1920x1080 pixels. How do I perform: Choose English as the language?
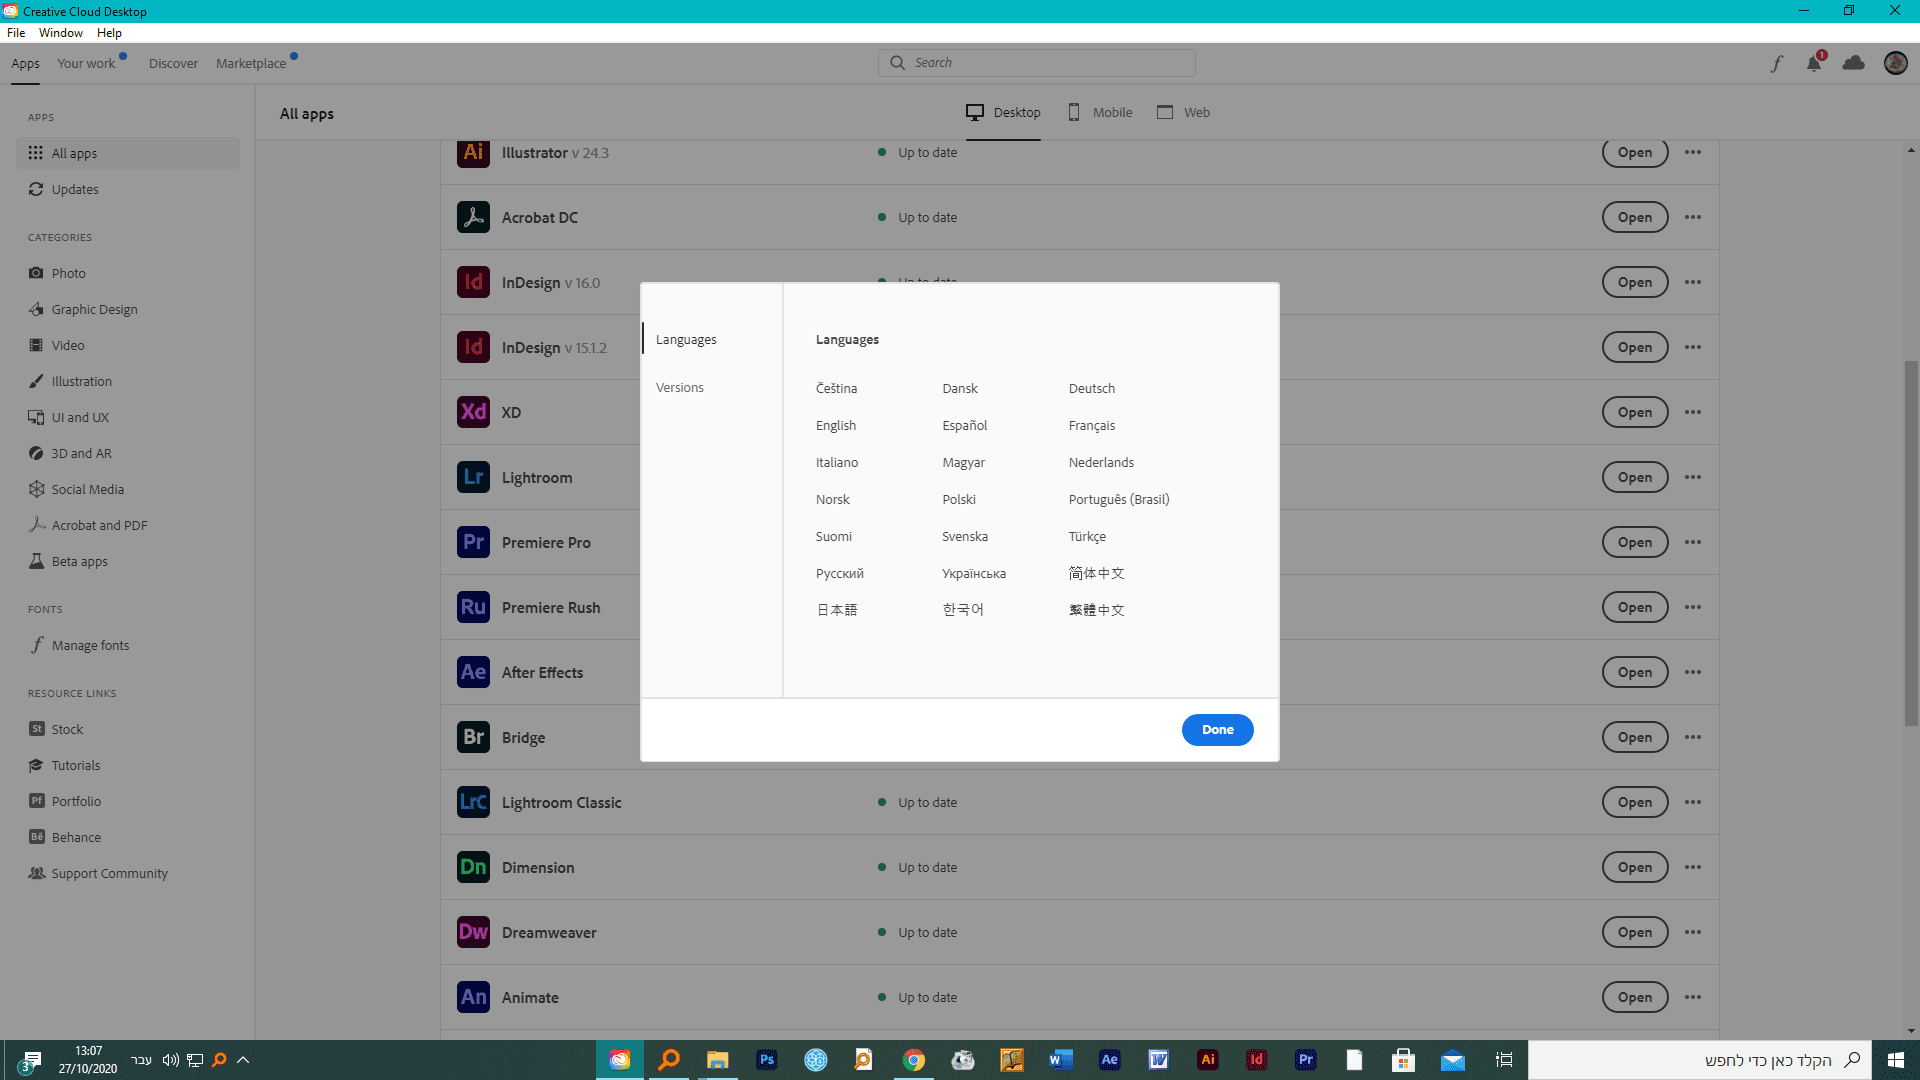coord(835,425)
